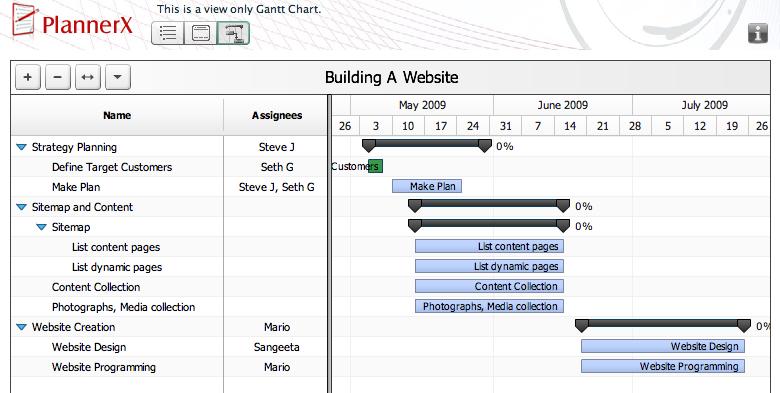
Task: Click the June 2009 month header
Action: pyautogui.click(x=563, y=105)
